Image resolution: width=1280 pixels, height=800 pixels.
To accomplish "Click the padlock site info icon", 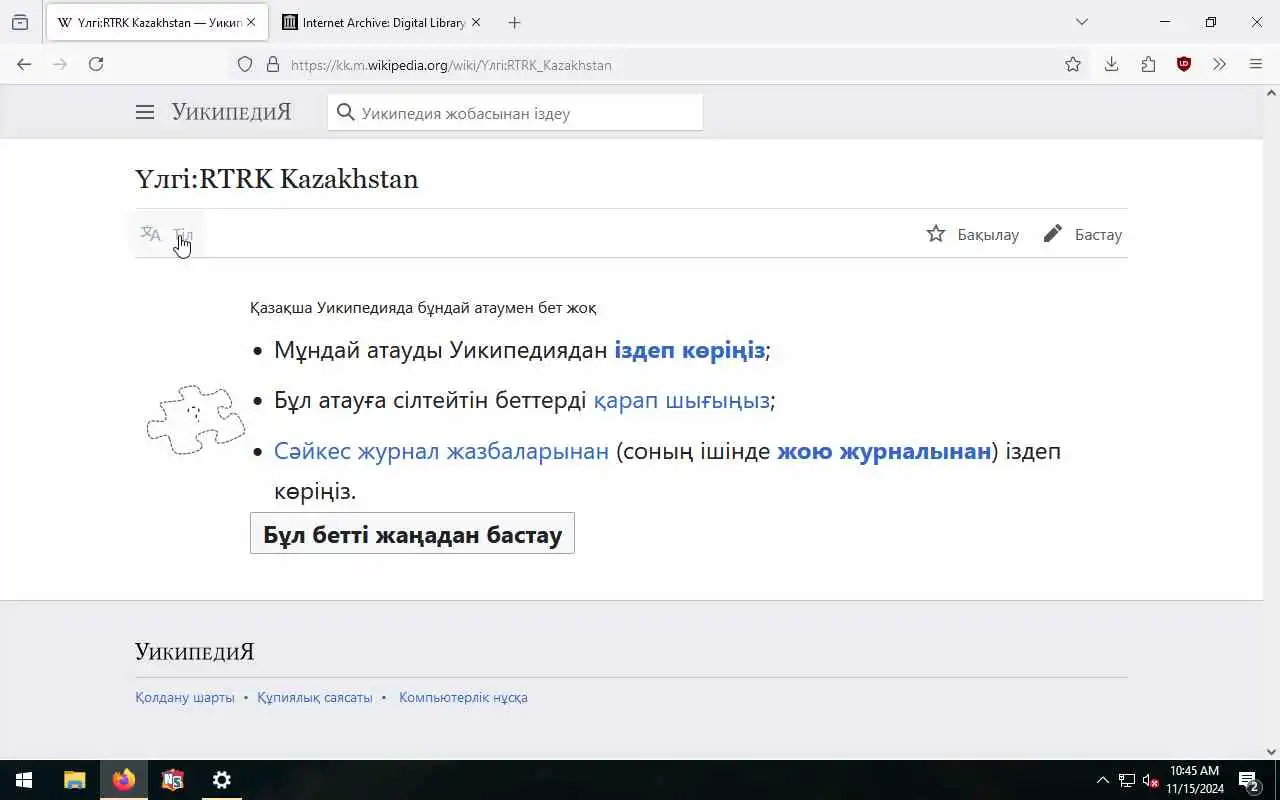I will pos(272,65).
